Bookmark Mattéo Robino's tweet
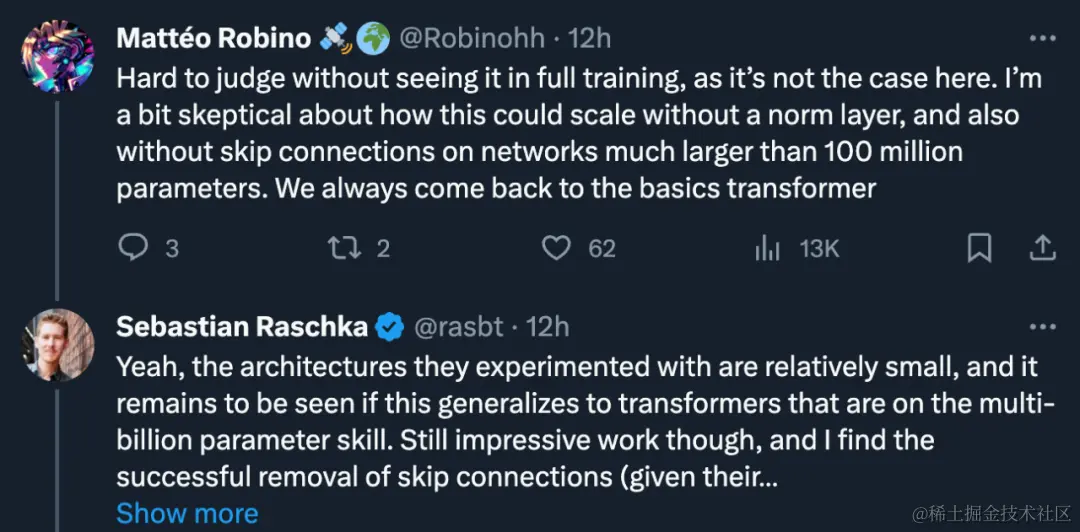The image size is (1080, 532). (979, 248)
